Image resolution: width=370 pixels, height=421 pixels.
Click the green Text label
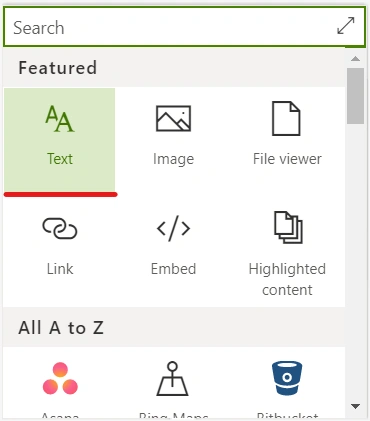60,159
